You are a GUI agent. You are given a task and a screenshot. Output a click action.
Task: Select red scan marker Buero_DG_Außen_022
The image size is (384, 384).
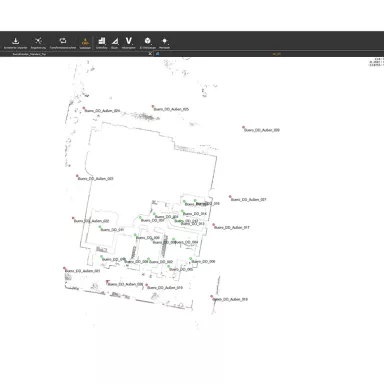click(x=73, y=218)
